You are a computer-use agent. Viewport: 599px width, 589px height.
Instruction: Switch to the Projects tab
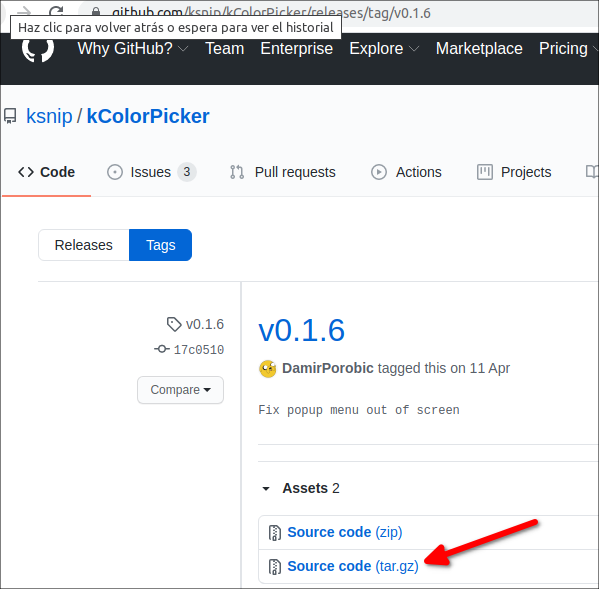514,172
